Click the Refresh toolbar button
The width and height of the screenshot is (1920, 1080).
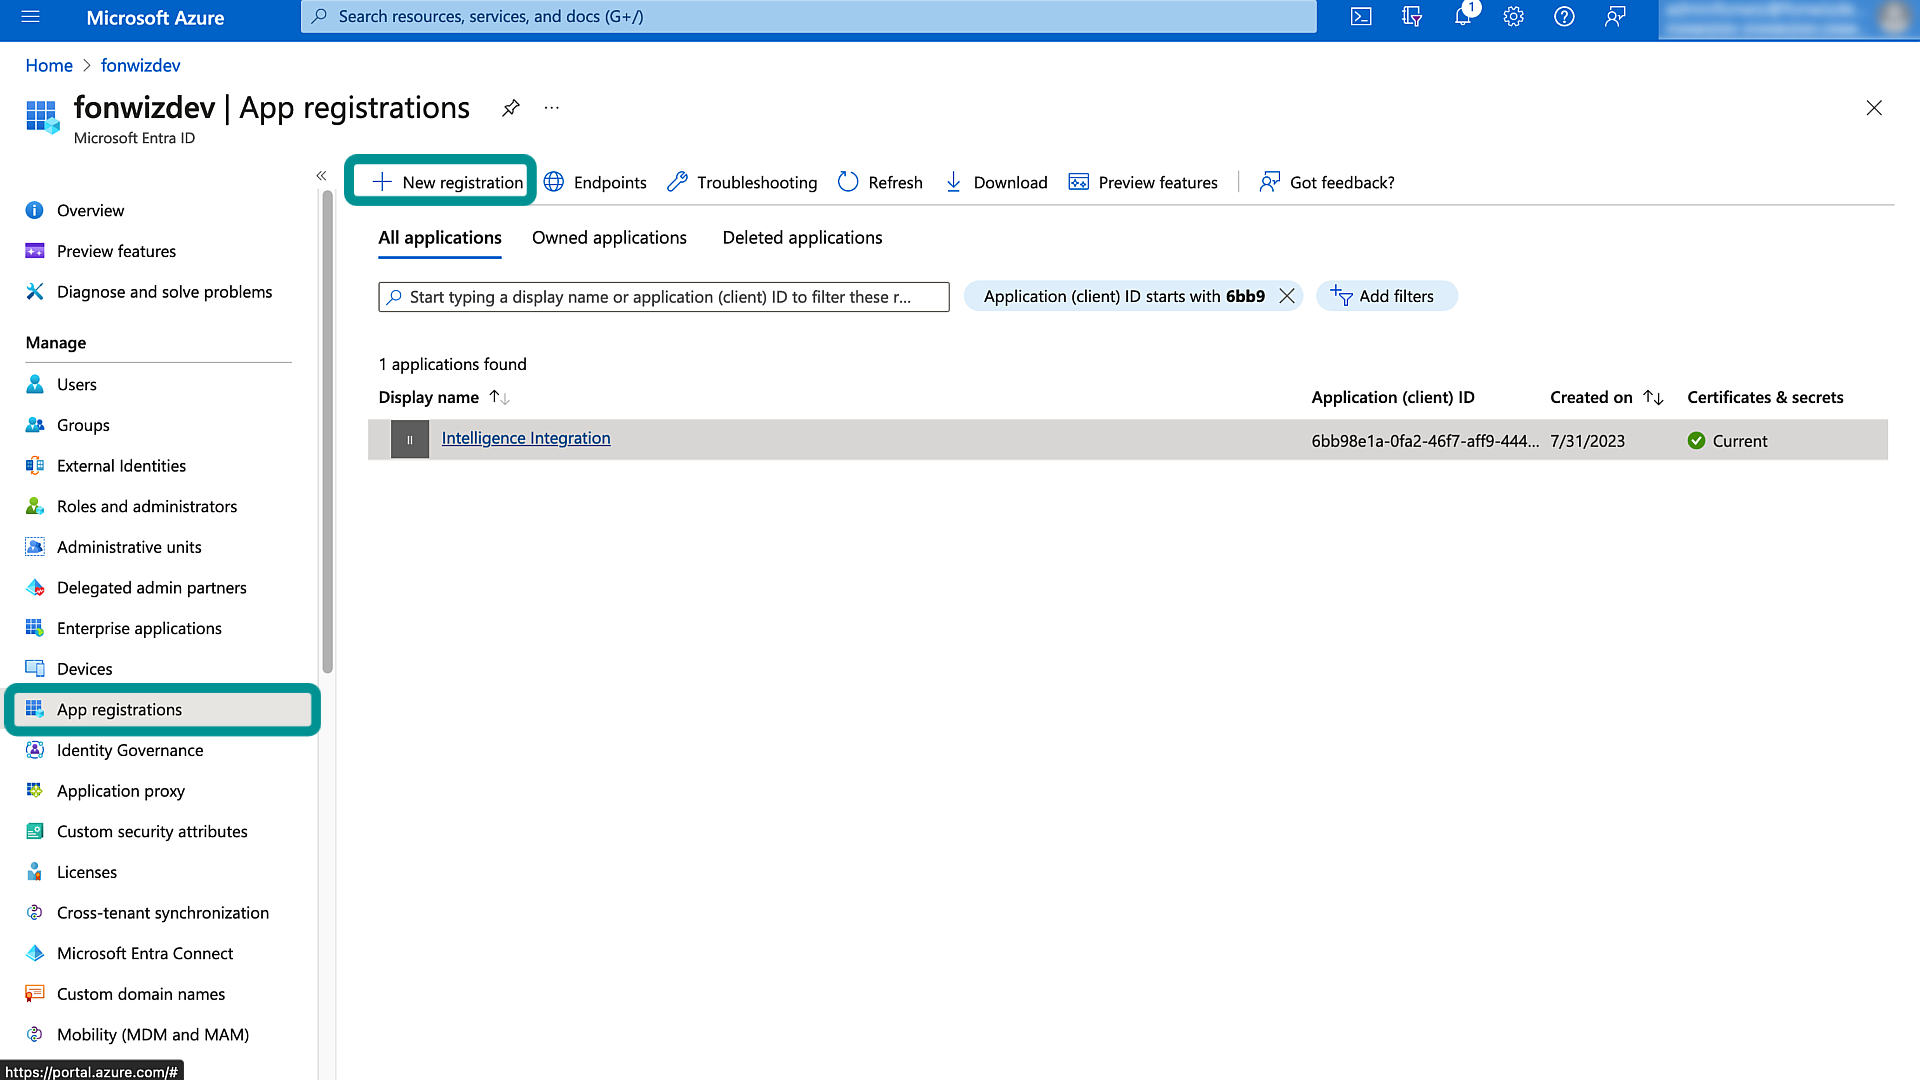[880, 182]
